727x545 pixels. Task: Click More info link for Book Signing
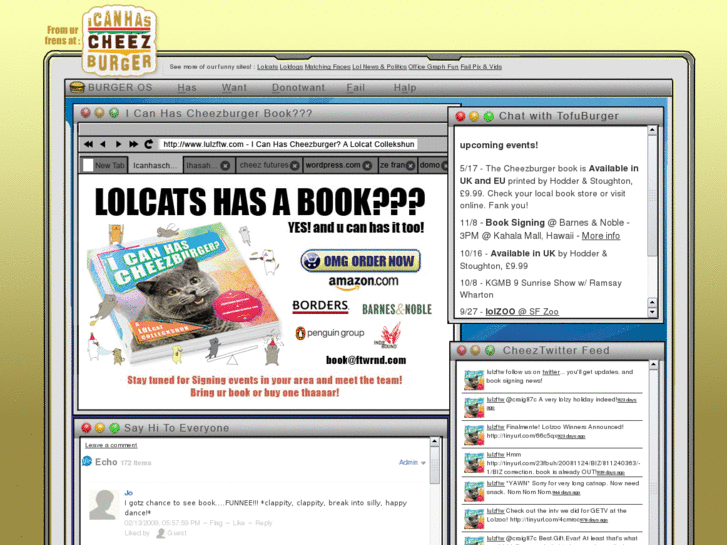(600, 236)
